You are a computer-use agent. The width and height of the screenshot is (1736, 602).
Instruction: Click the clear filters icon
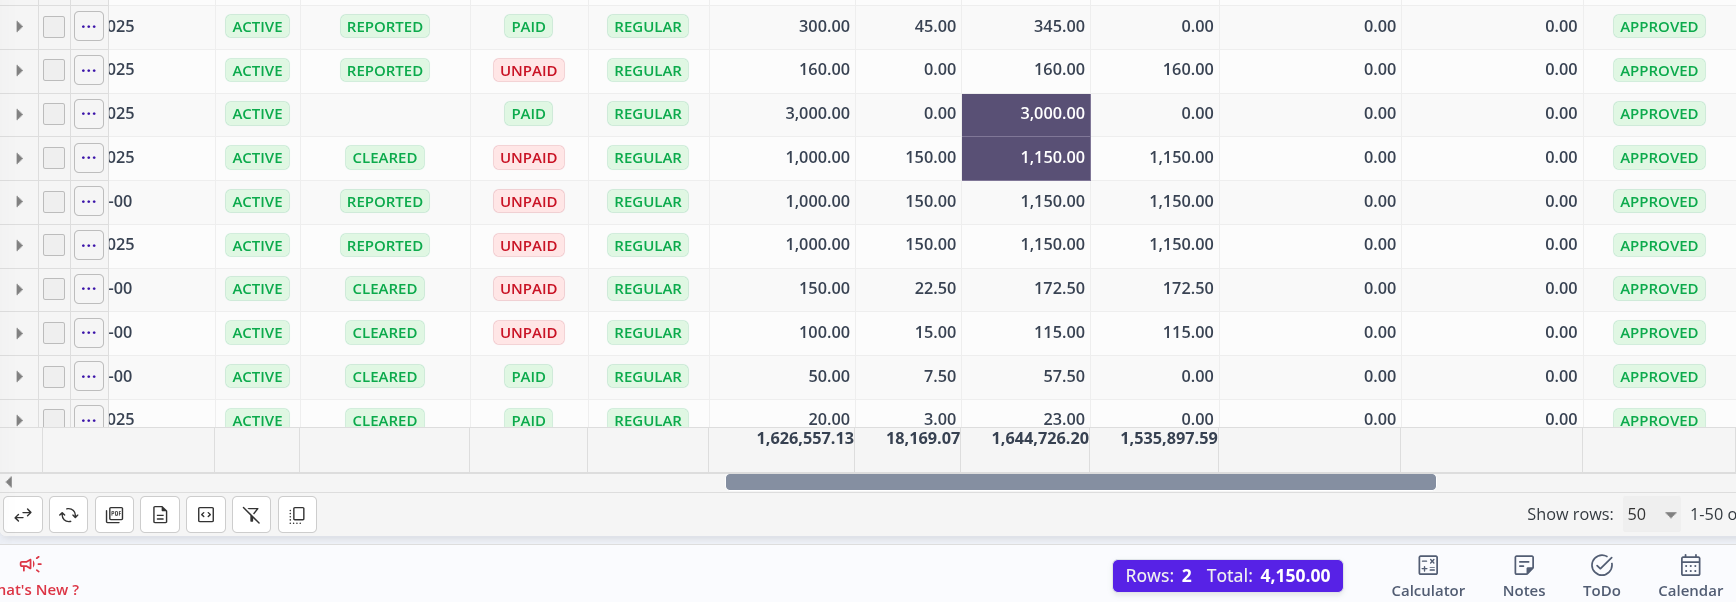[x=251, y=515]
